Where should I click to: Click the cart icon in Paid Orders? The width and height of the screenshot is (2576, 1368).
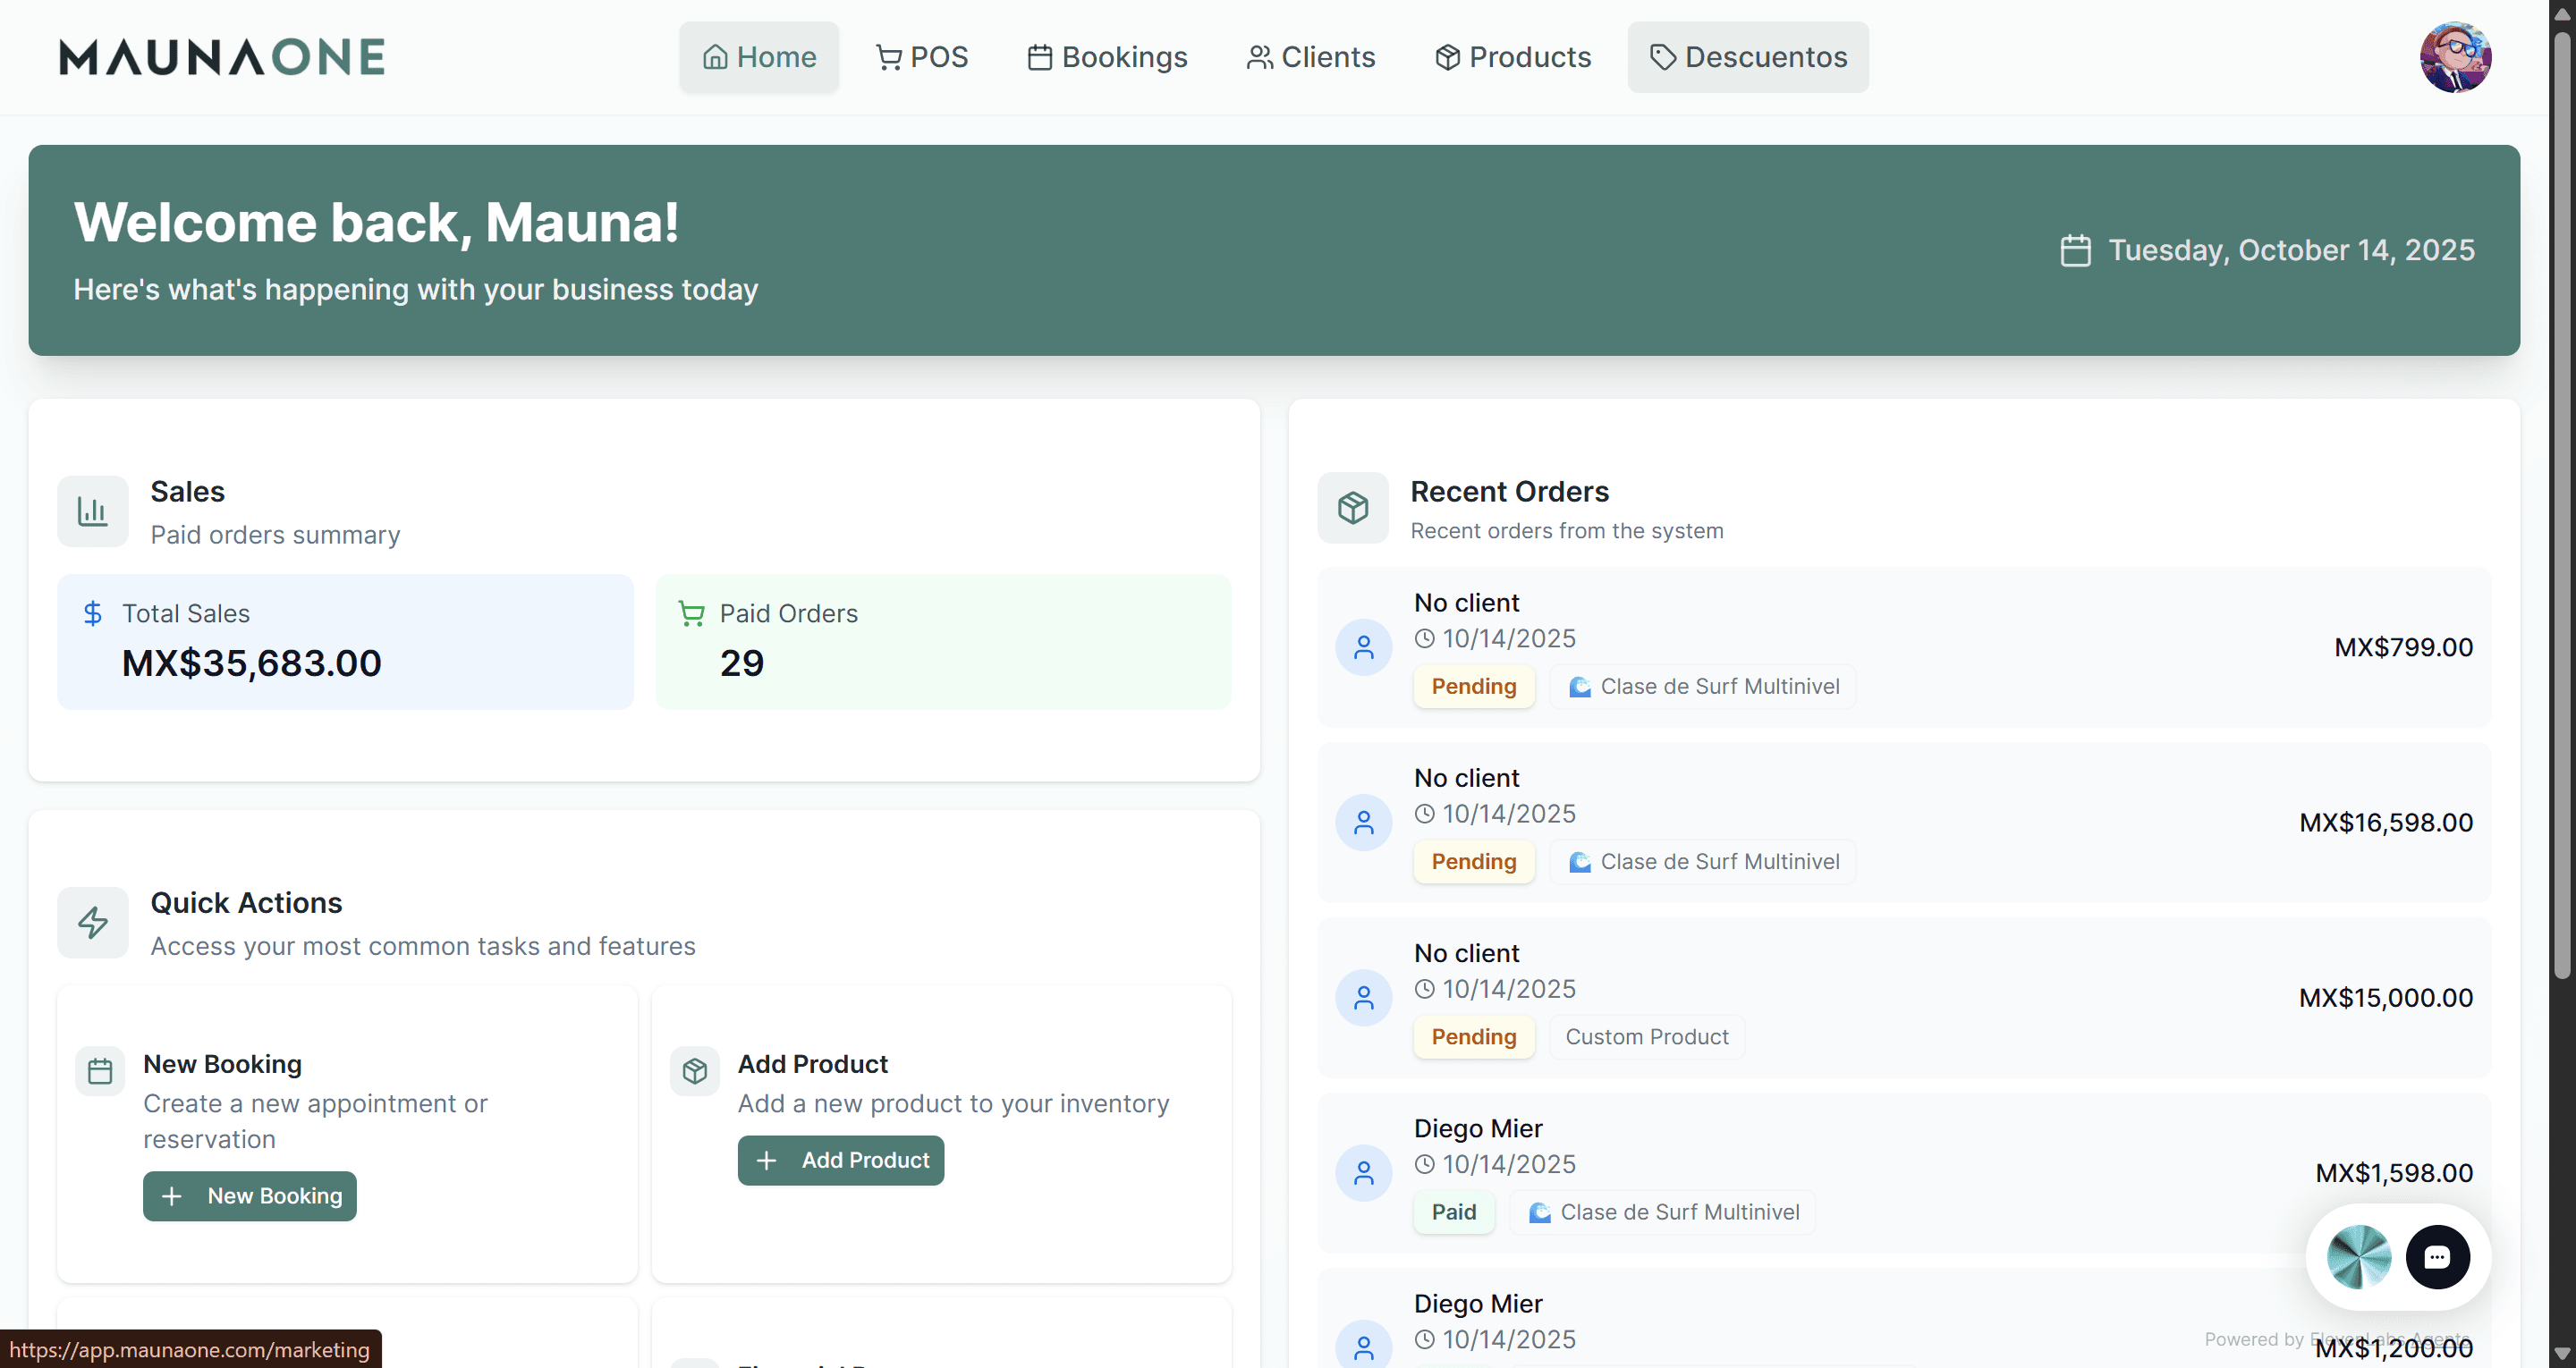(x=691, y=613)
